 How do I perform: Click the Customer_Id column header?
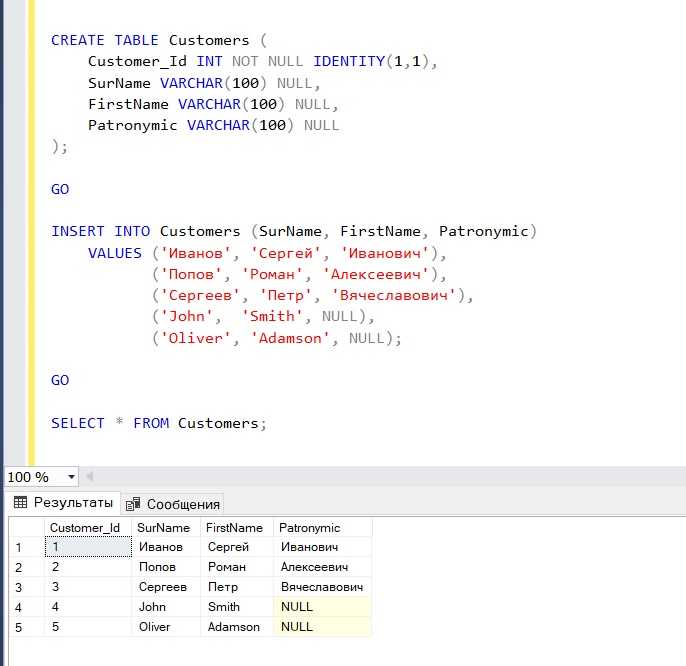pyautogui.click(x=87, y=527)
